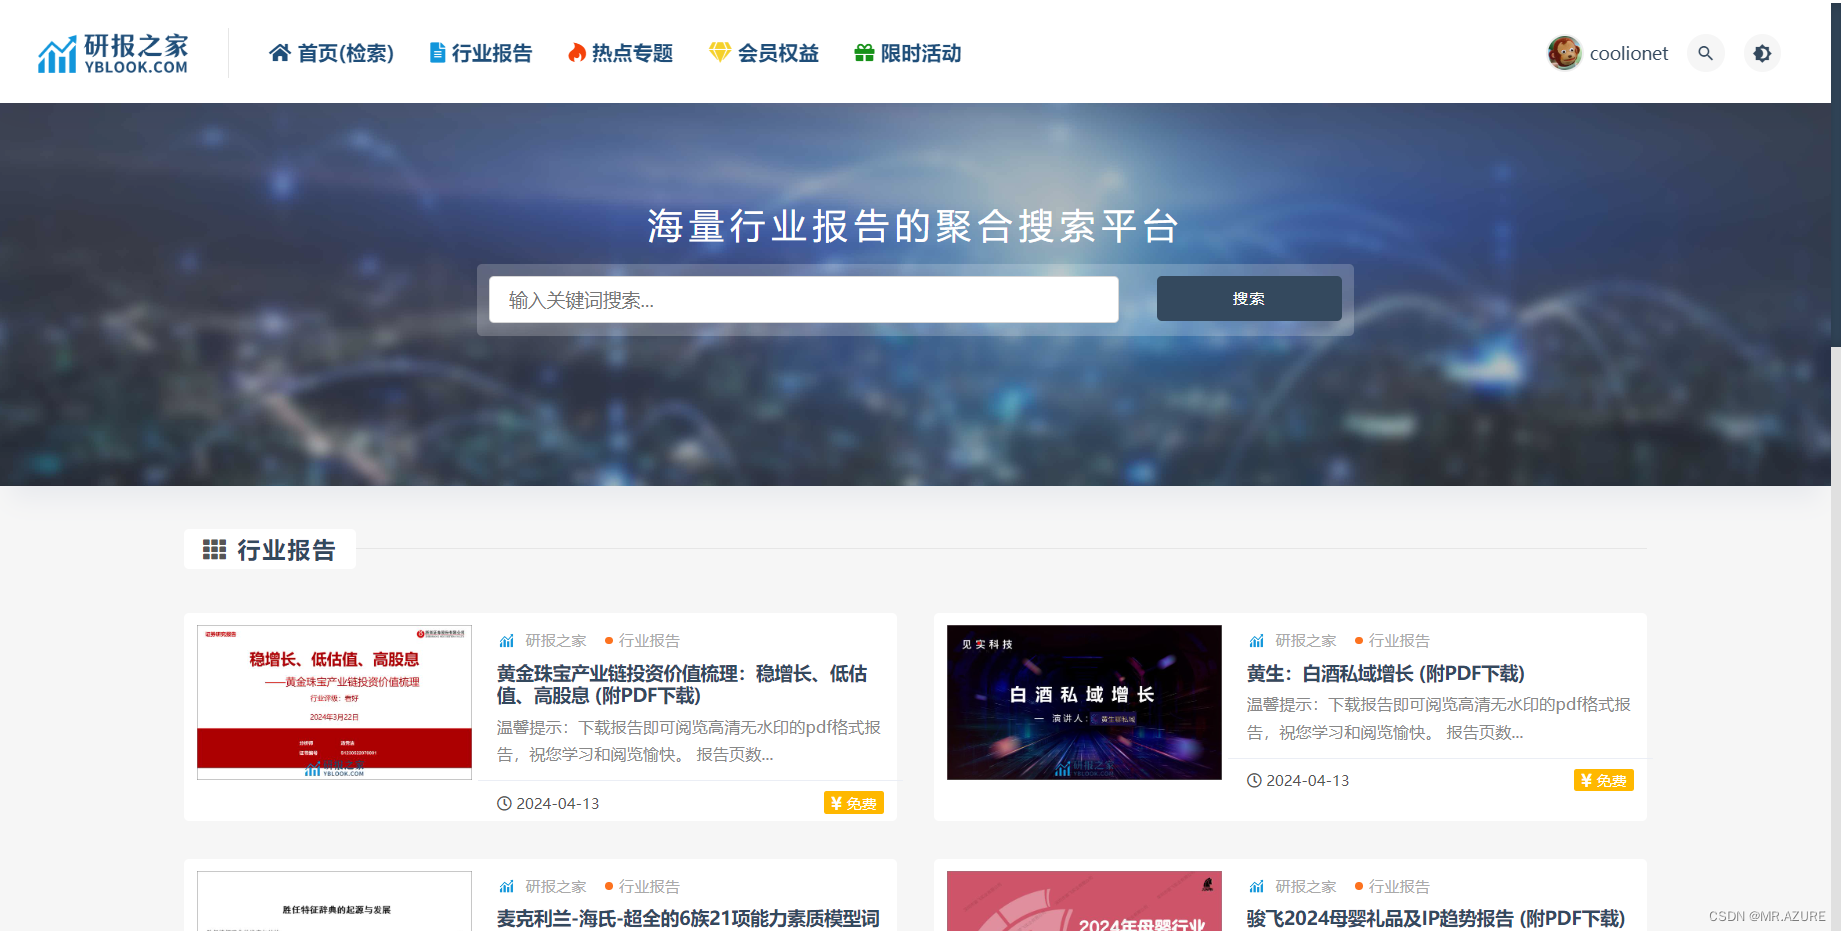Image resolution: width=1841 pixels, height=931 pixels.
Task: Open the 麦克利兰-海氏 competency model report title
Action: coord(688,918)
